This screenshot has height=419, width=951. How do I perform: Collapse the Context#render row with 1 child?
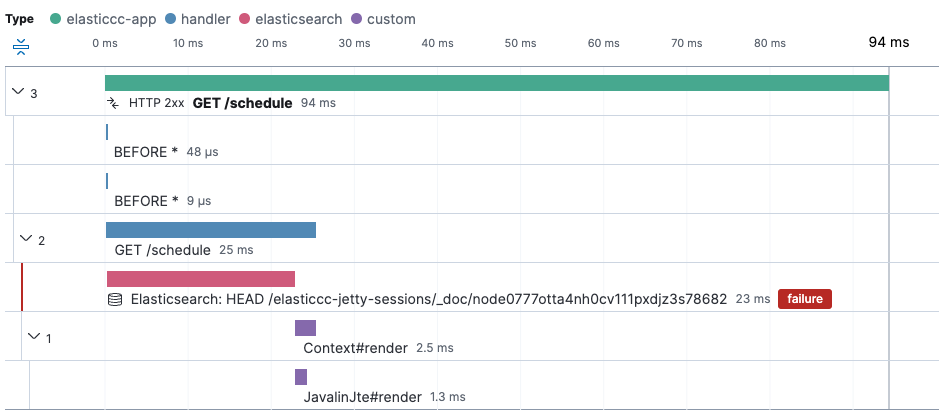coord(34,337)
